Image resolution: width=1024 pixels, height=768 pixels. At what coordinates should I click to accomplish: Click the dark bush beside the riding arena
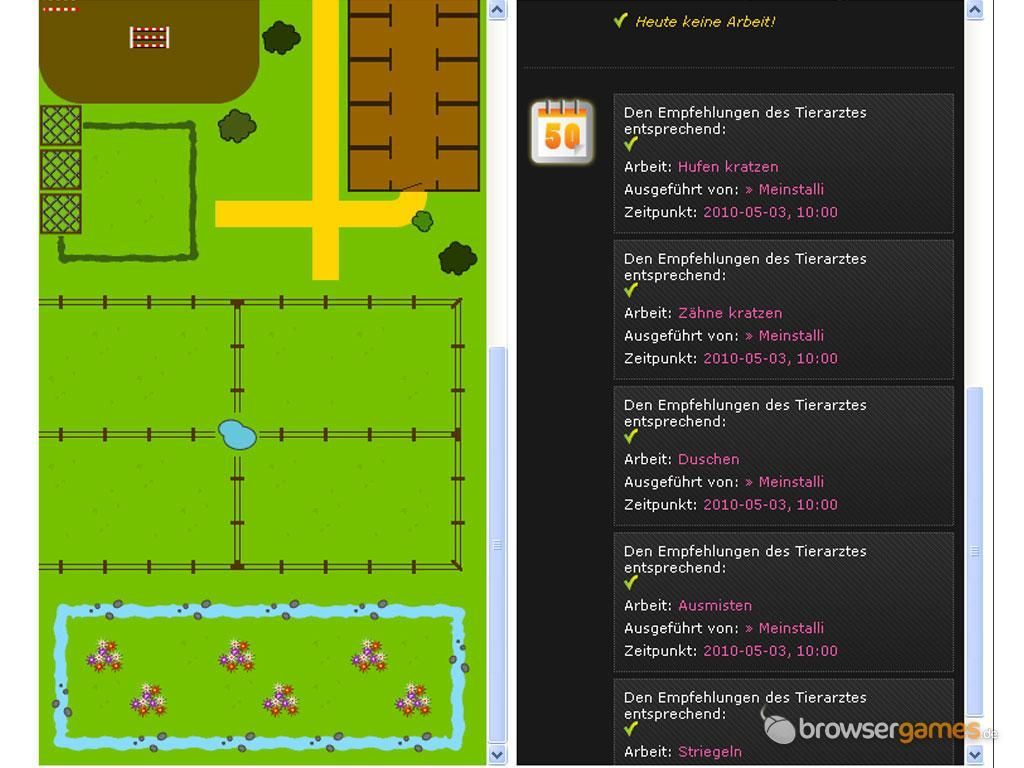click(281, 37)
